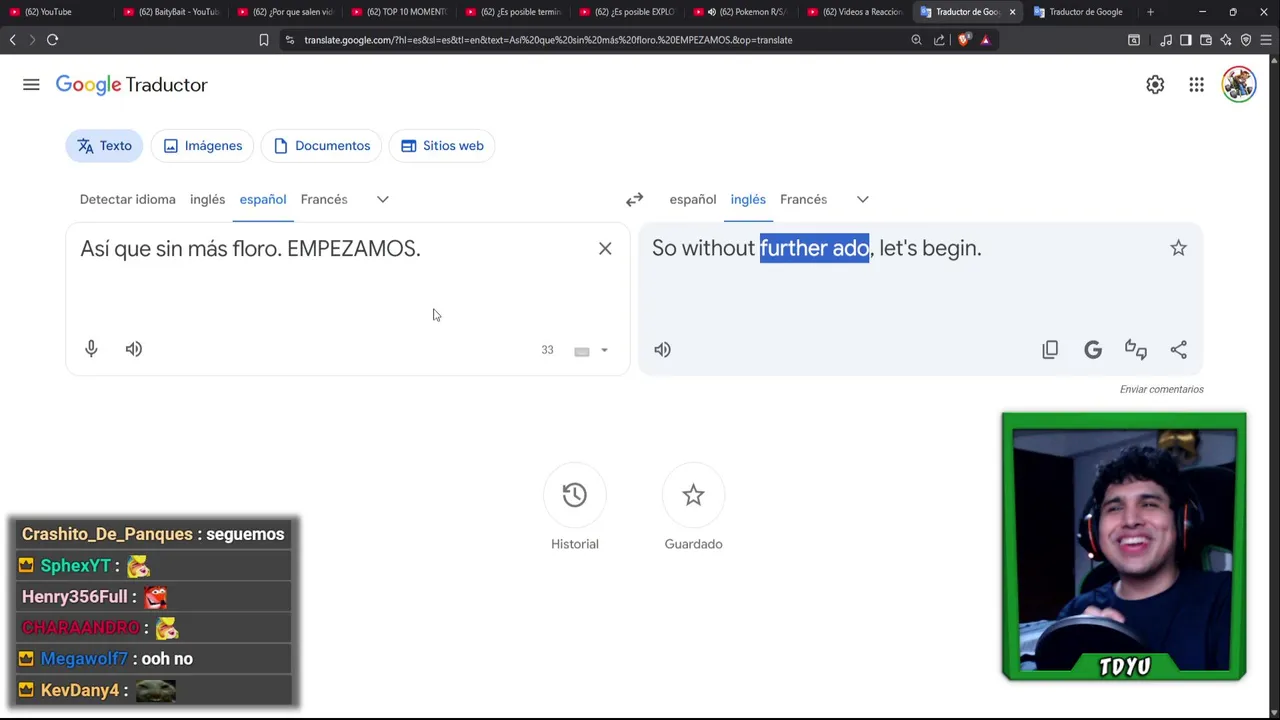Open Brave Rewards triangle icon
The image size is (1280, 720).
point(986,40)
